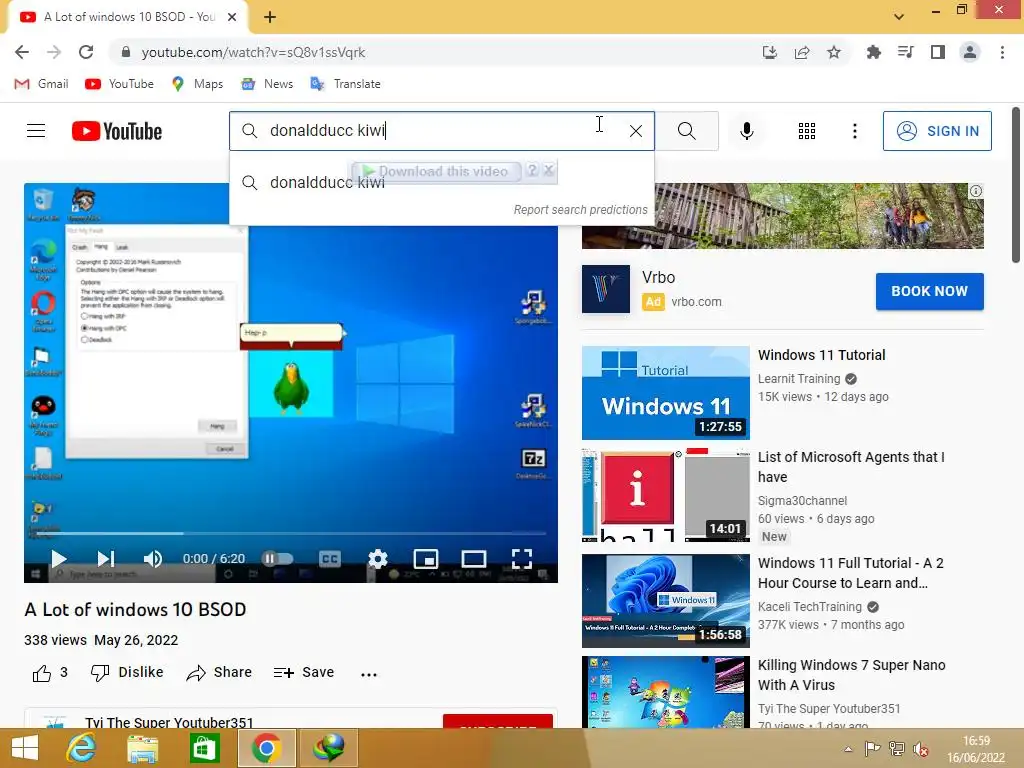1024x768 pixels.
Task: Toggle the Chrome side panel icon
Action: click(938, 52)
